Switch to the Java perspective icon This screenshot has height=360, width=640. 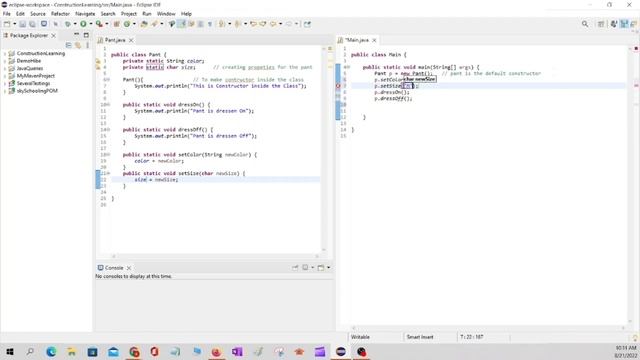624,24
